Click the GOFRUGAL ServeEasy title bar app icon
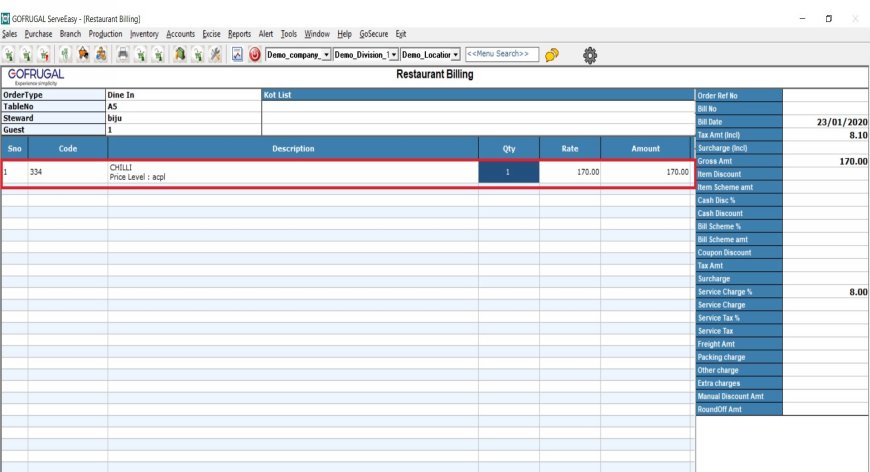Screen dimensions: 870x472 point(6,19)
